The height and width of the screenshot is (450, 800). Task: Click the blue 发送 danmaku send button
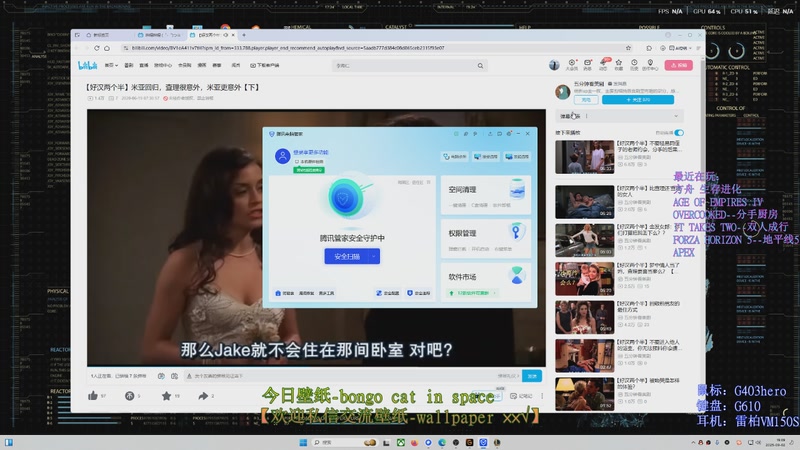click(x=532, y=376)
